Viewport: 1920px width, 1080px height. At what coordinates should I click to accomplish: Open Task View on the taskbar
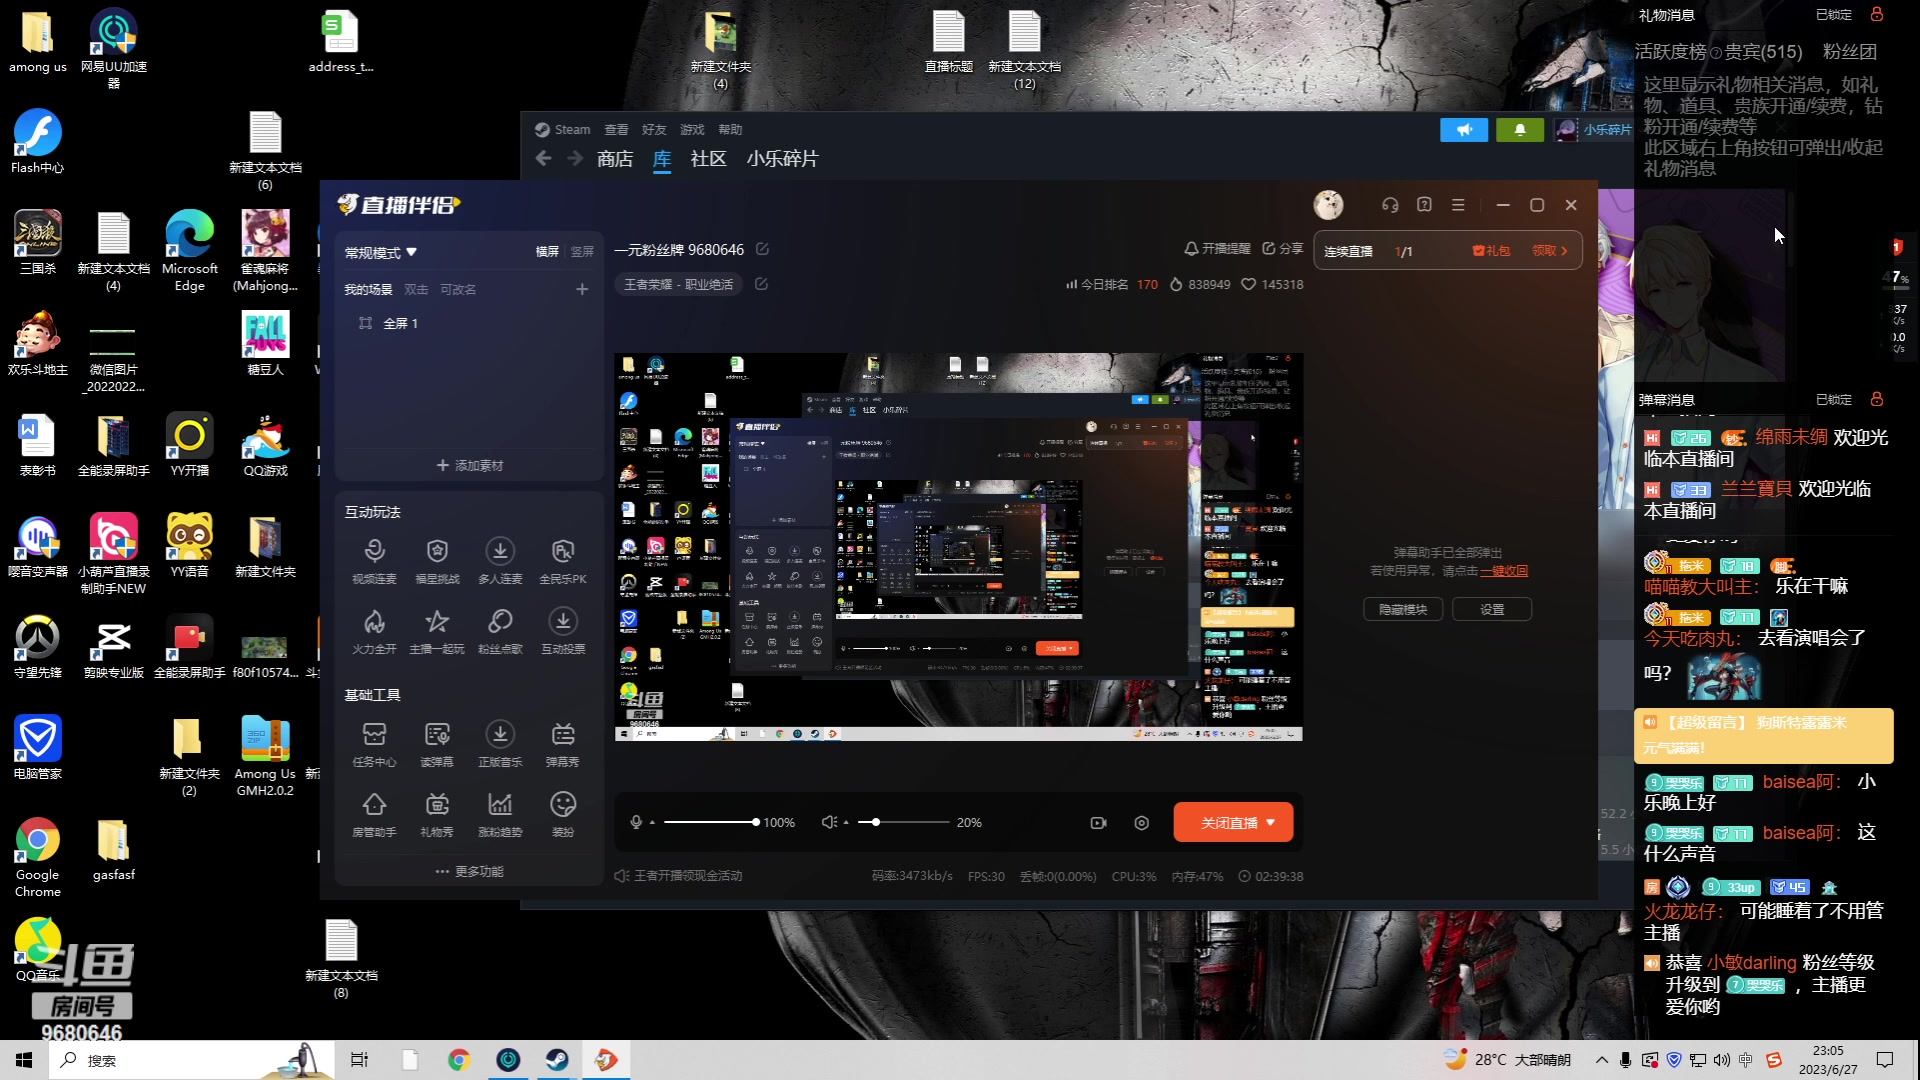(x=359, y=1060)
